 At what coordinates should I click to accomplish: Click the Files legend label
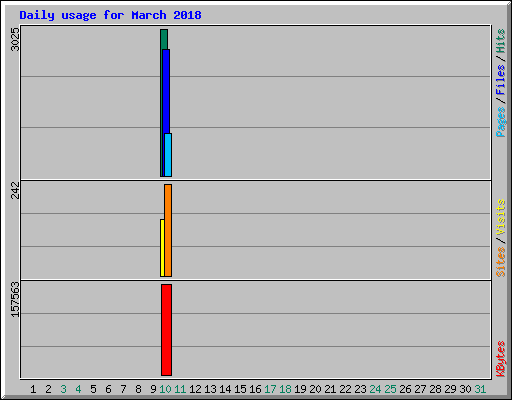tap(500, 80)
